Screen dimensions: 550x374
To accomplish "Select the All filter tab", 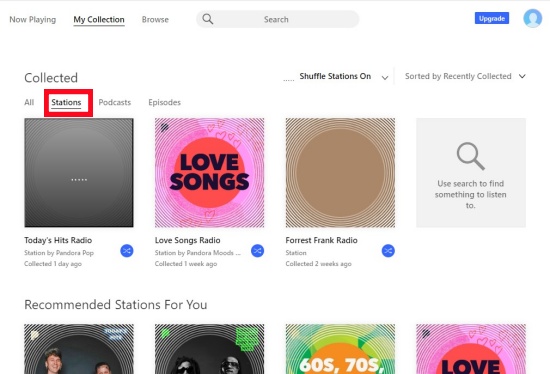I will tap(29, 102).
